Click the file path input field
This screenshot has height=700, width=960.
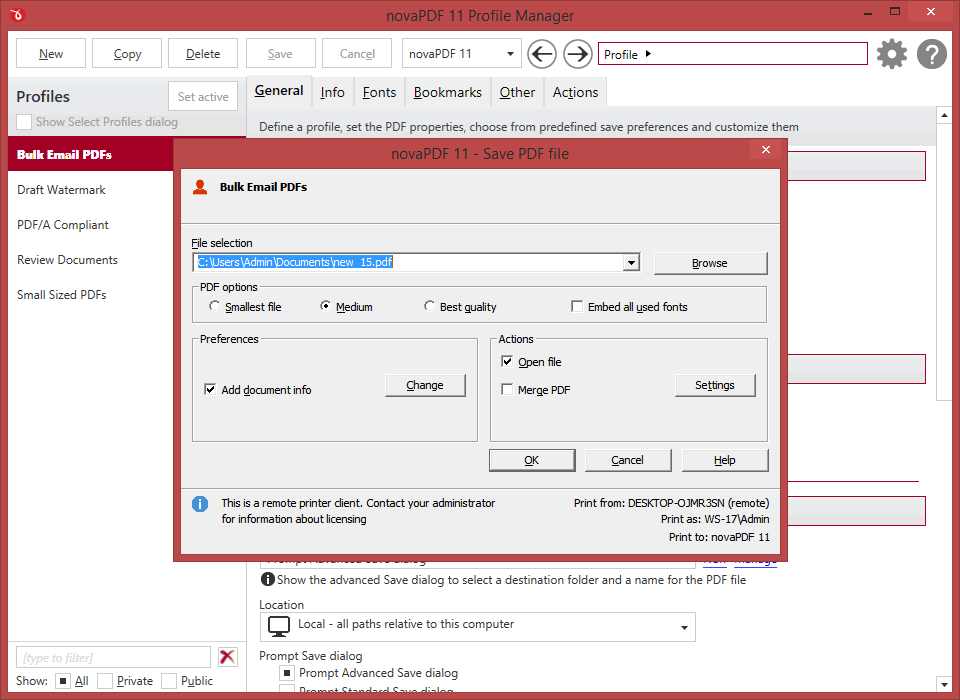point(408,262)
